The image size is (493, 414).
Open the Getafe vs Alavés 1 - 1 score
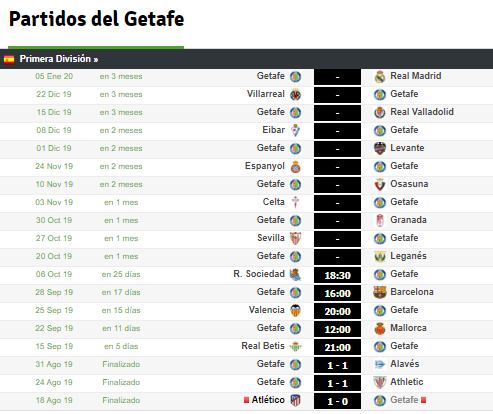[337, 365]
